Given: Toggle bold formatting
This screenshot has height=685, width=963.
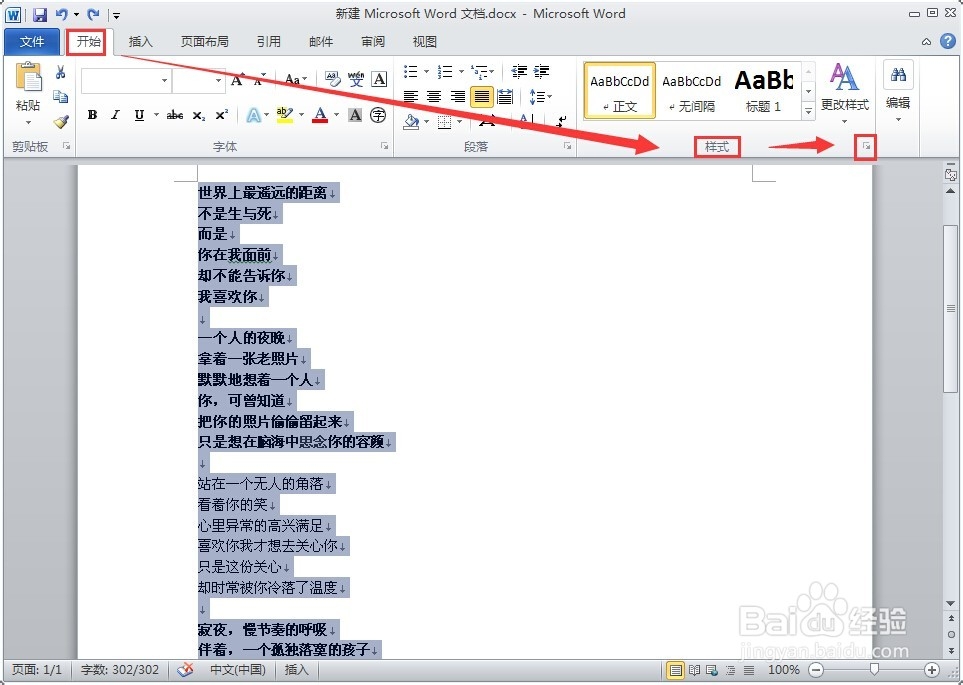Looking at the screenshot, I should pyautogui.click(x=92, y=115).
